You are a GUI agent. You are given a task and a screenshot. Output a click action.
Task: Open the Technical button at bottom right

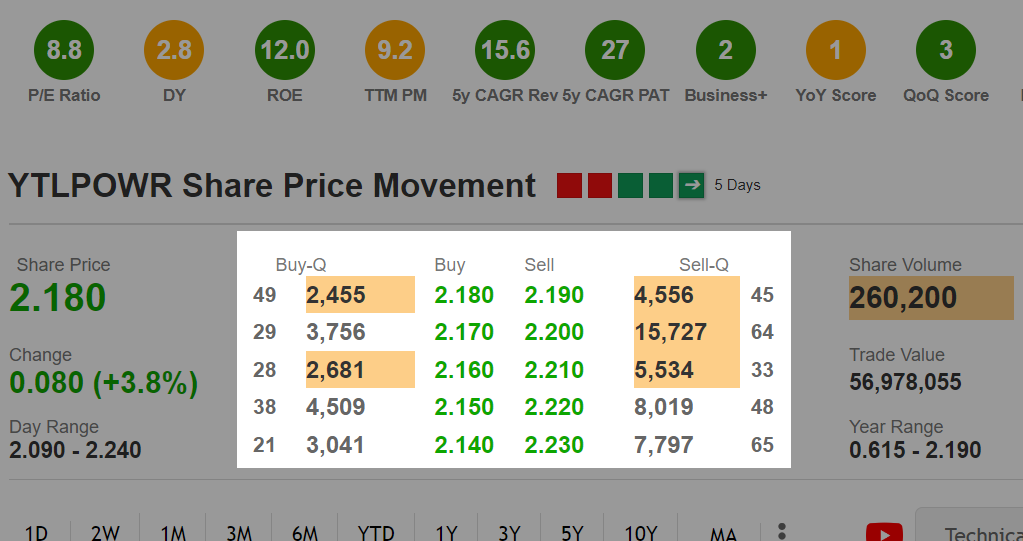[970, 525]
